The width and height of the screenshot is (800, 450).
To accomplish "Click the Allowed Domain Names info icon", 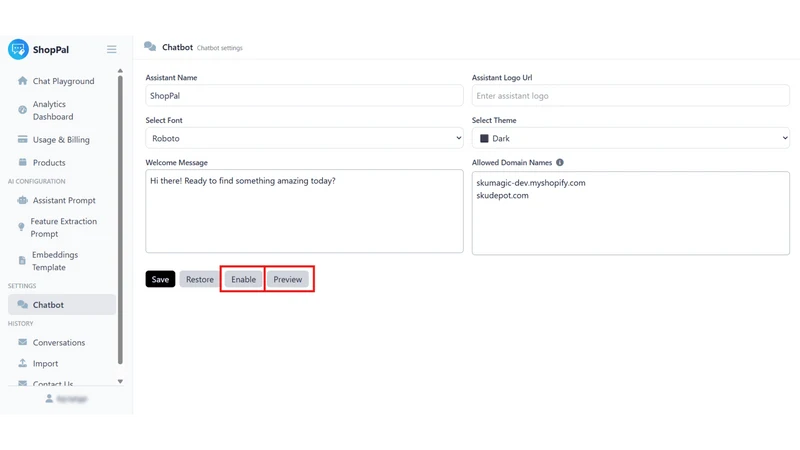I will coord(560,162).
